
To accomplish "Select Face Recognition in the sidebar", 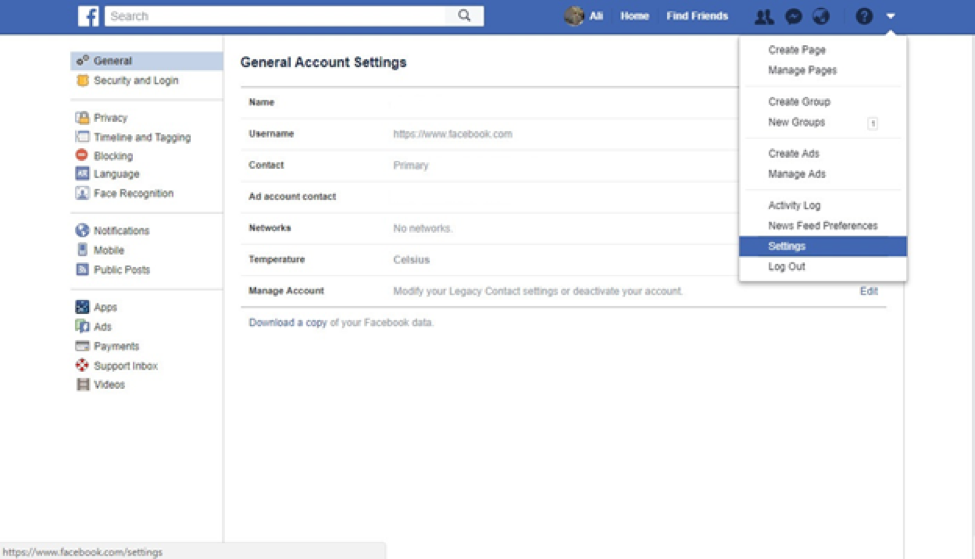I will coord(133,194).
